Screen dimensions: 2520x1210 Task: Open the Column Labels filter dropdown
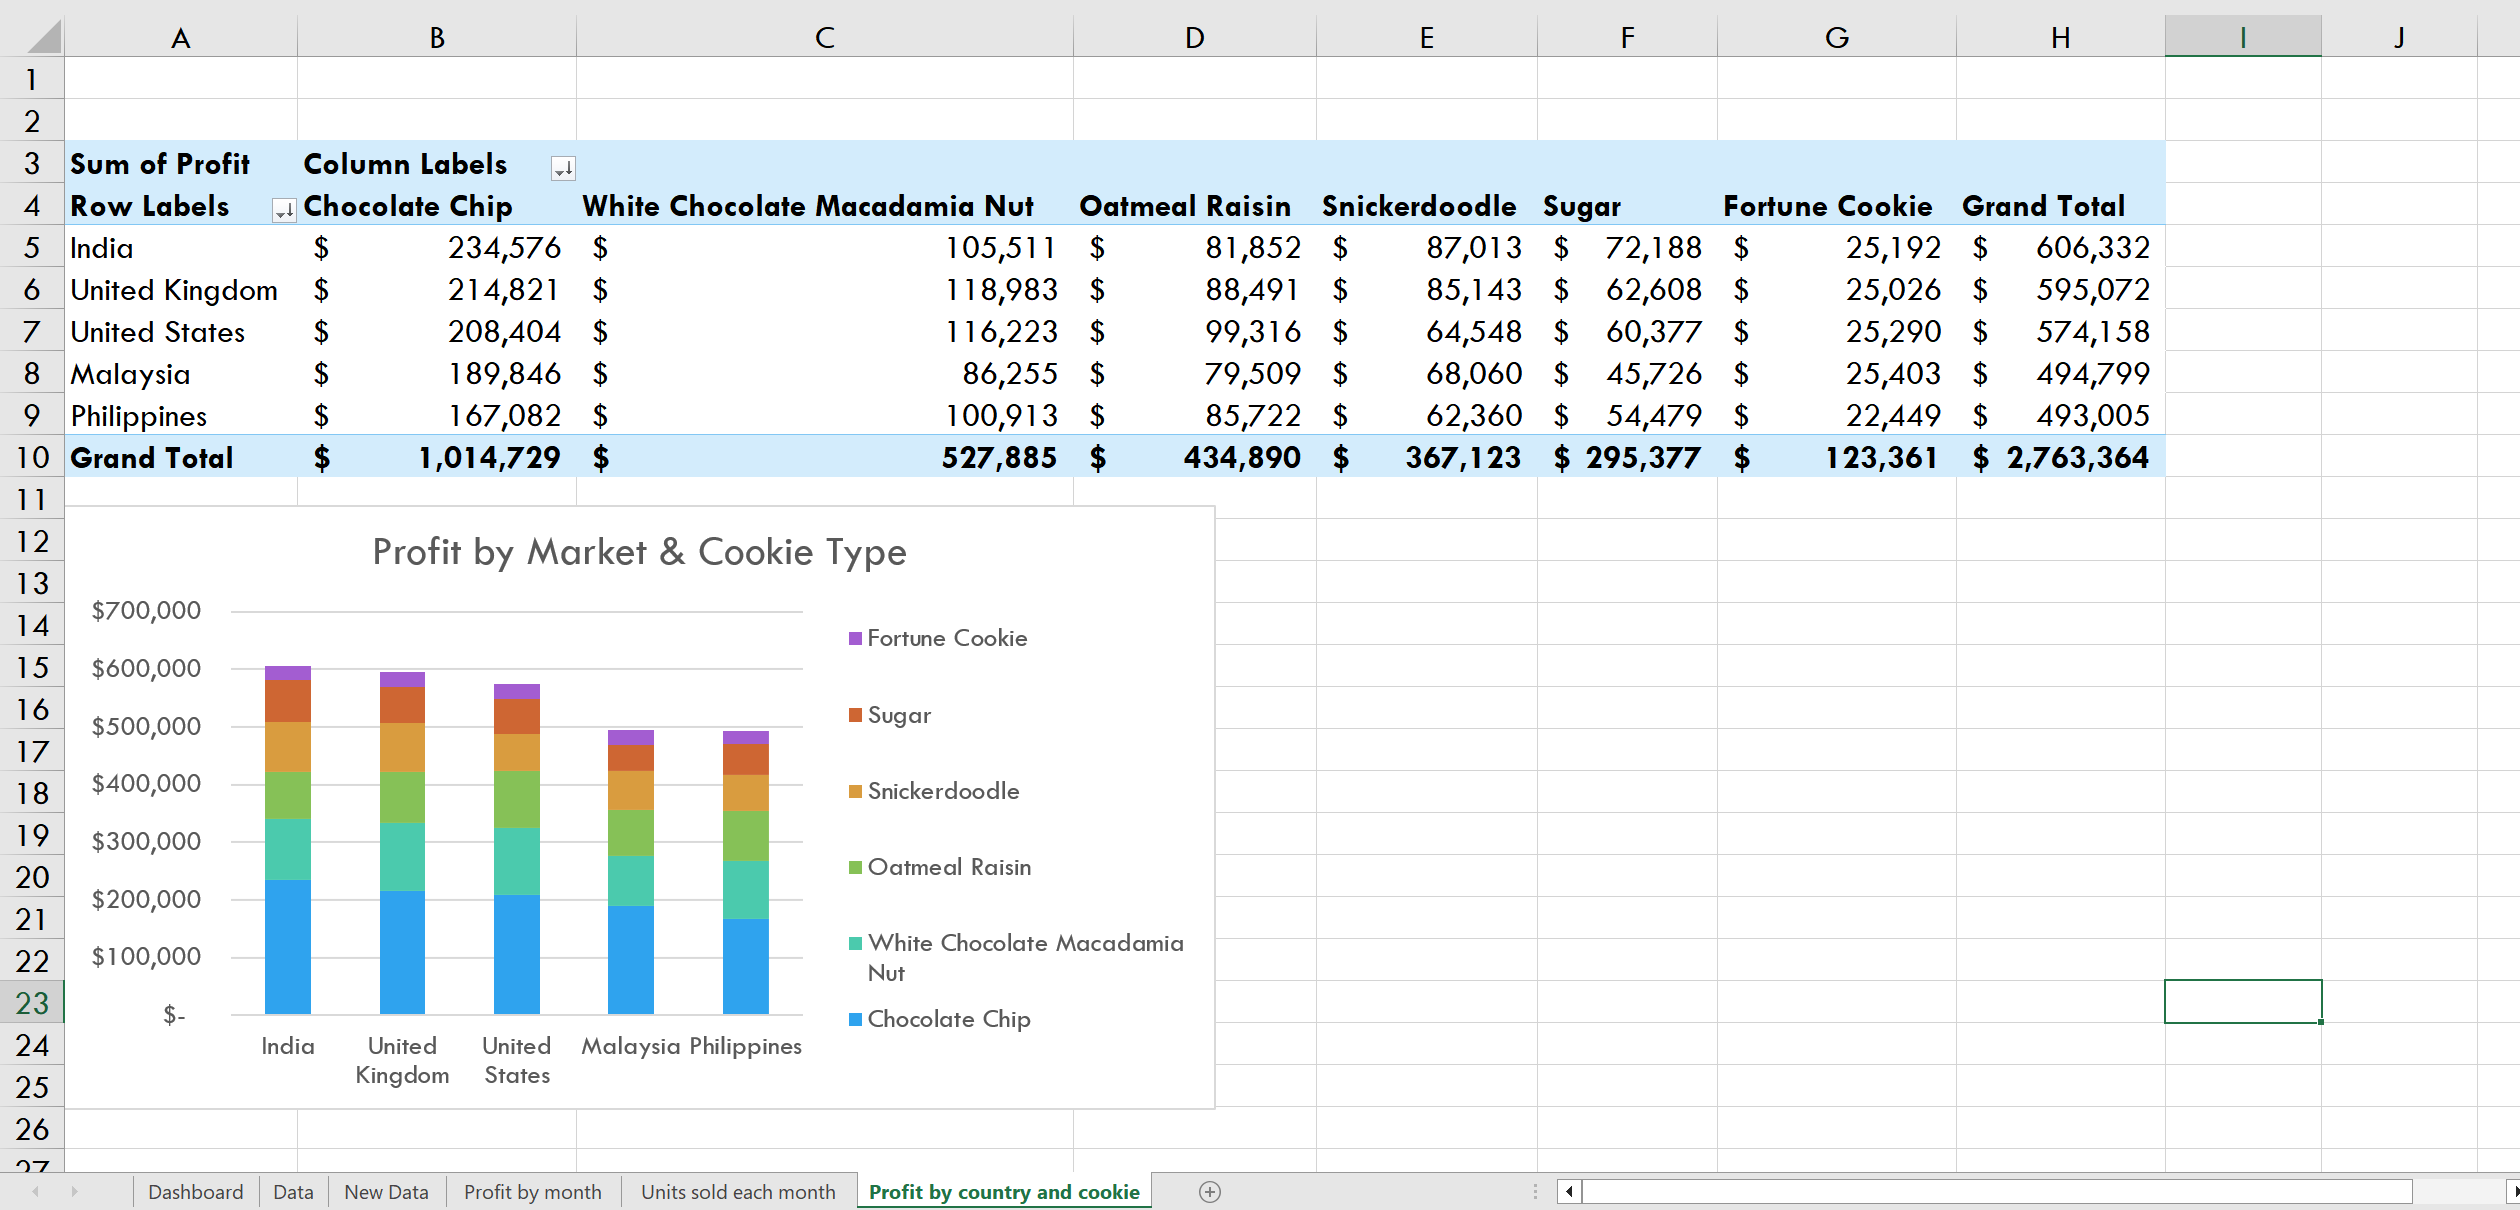pos(563,168)
